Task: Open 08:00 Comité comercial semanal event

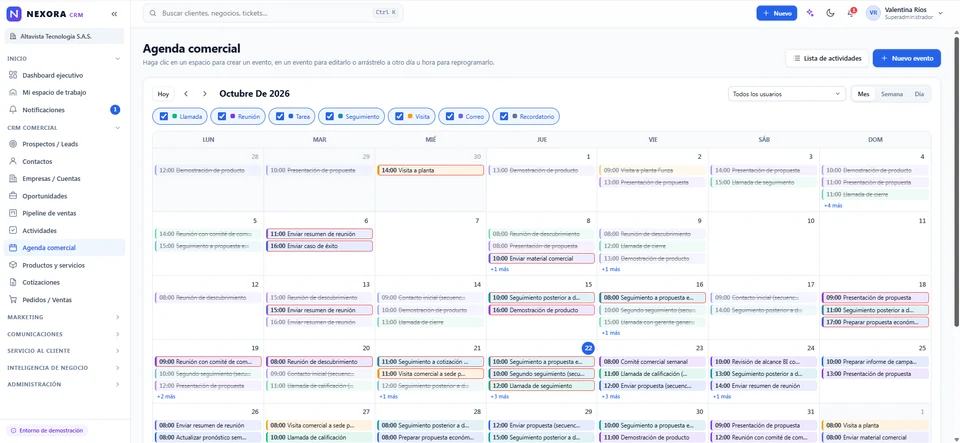Action: pyautogui.click(x=652, y=362)
